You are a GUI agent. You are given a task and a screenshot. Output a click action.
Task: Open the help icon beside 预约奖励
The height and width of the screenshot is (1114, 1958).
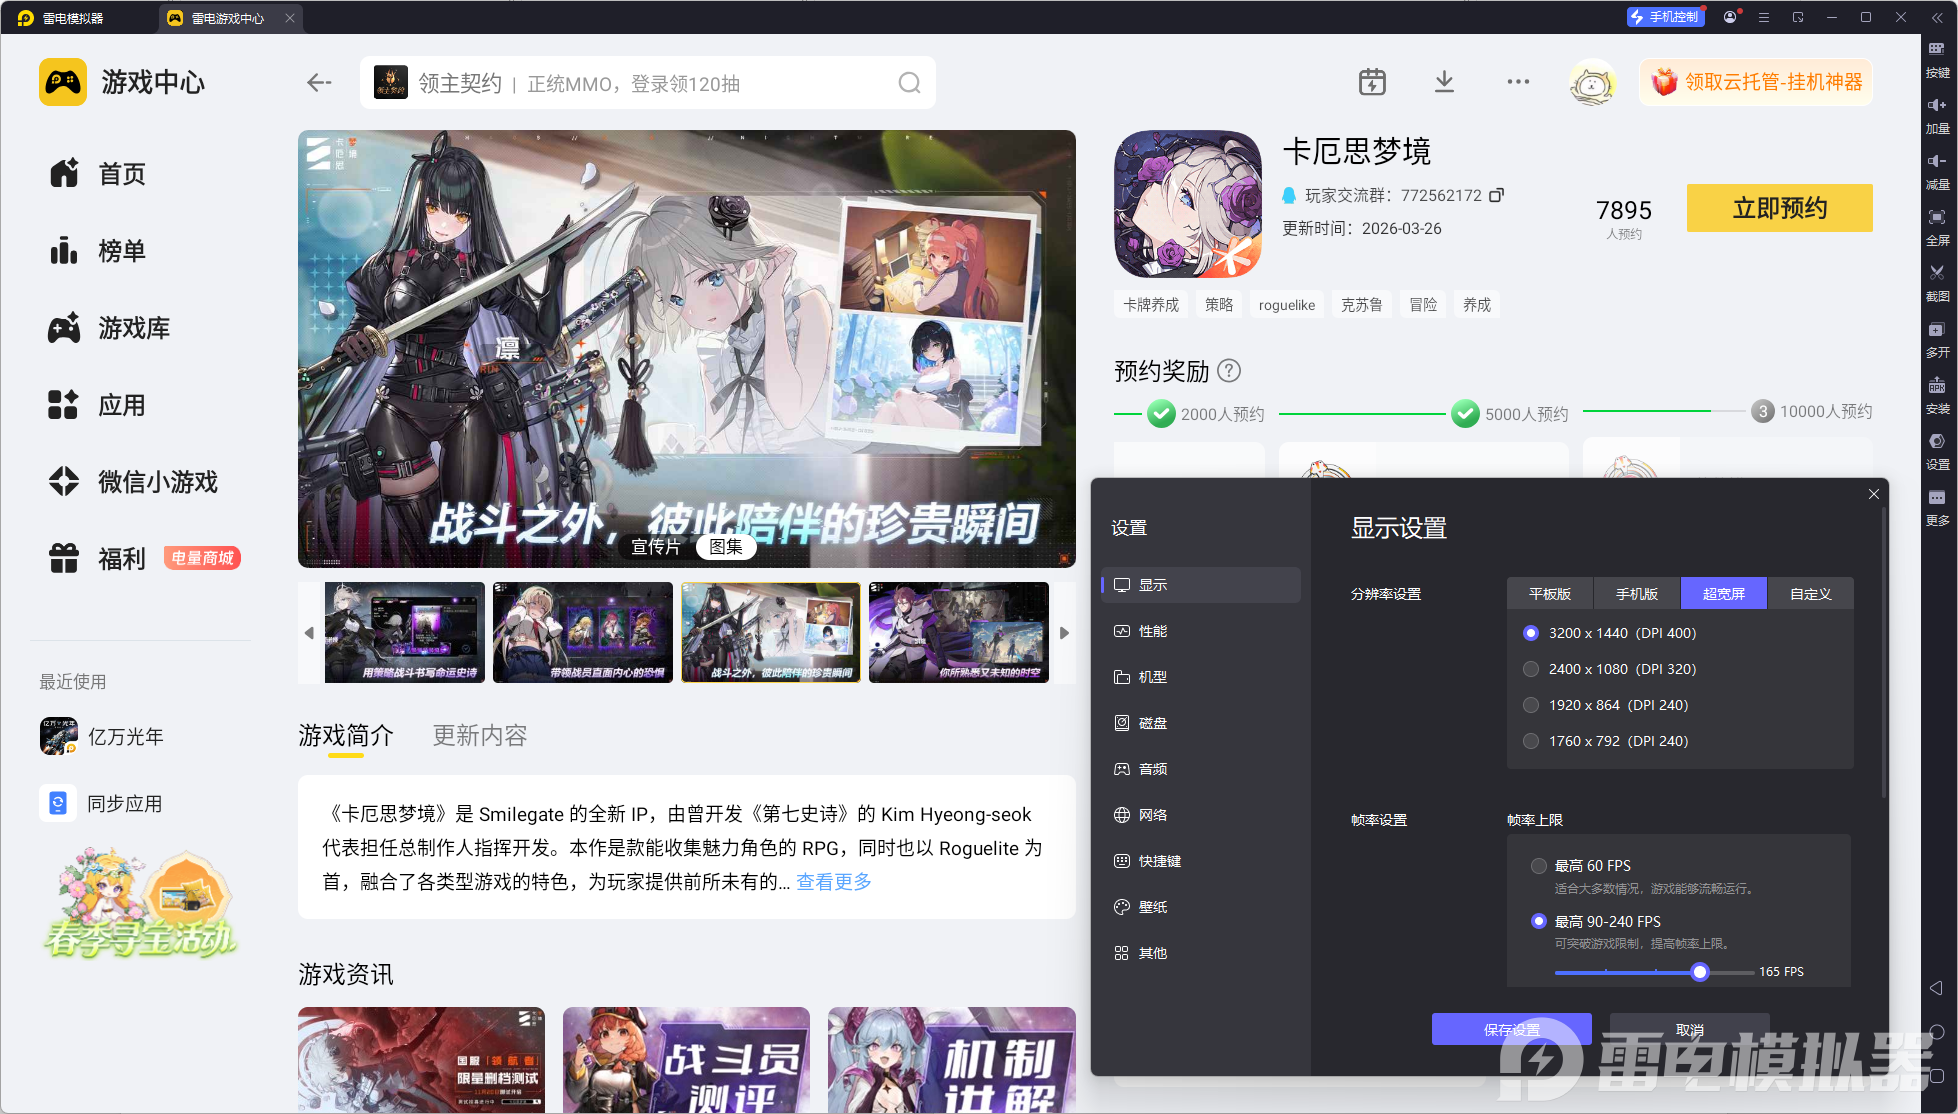click(1230, 371)
